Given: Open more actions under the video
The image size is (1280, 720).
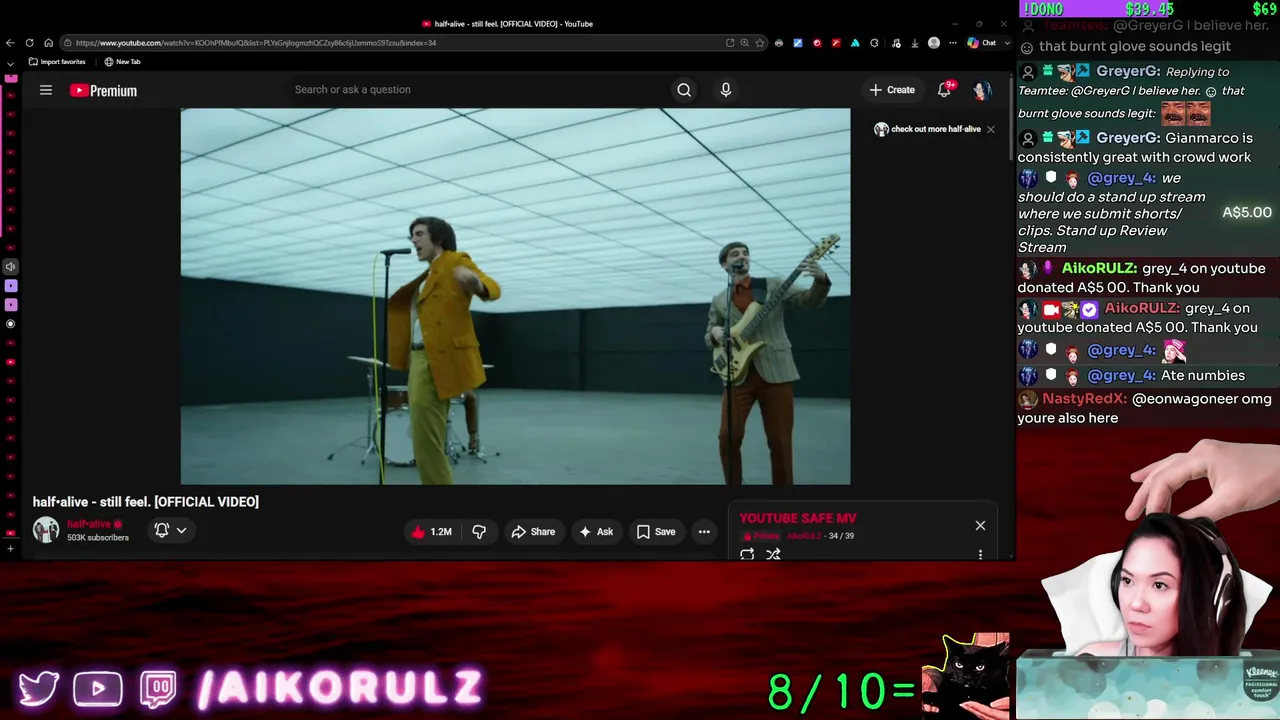Looking at the screenshot, I should (x=704, y=532).
